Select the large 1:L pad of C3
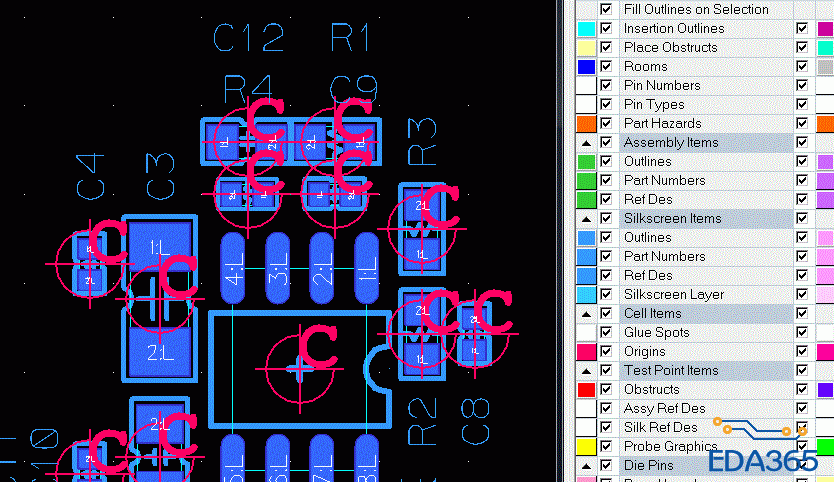834x482 pixels. click(x=160, y=246)
